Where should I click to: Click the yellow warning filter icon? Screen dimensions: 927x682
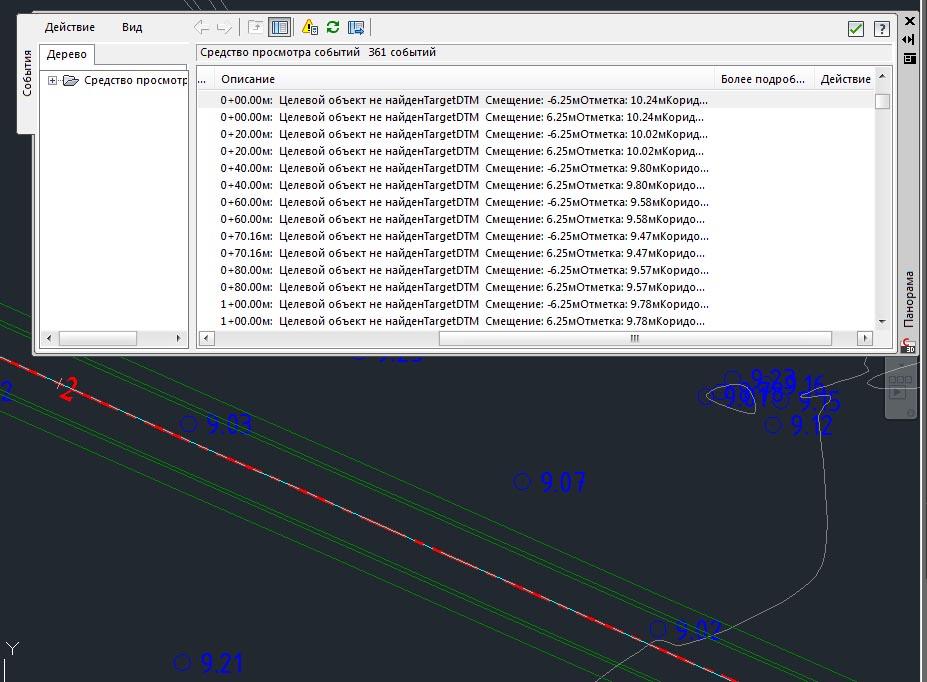tap(309, 28)
